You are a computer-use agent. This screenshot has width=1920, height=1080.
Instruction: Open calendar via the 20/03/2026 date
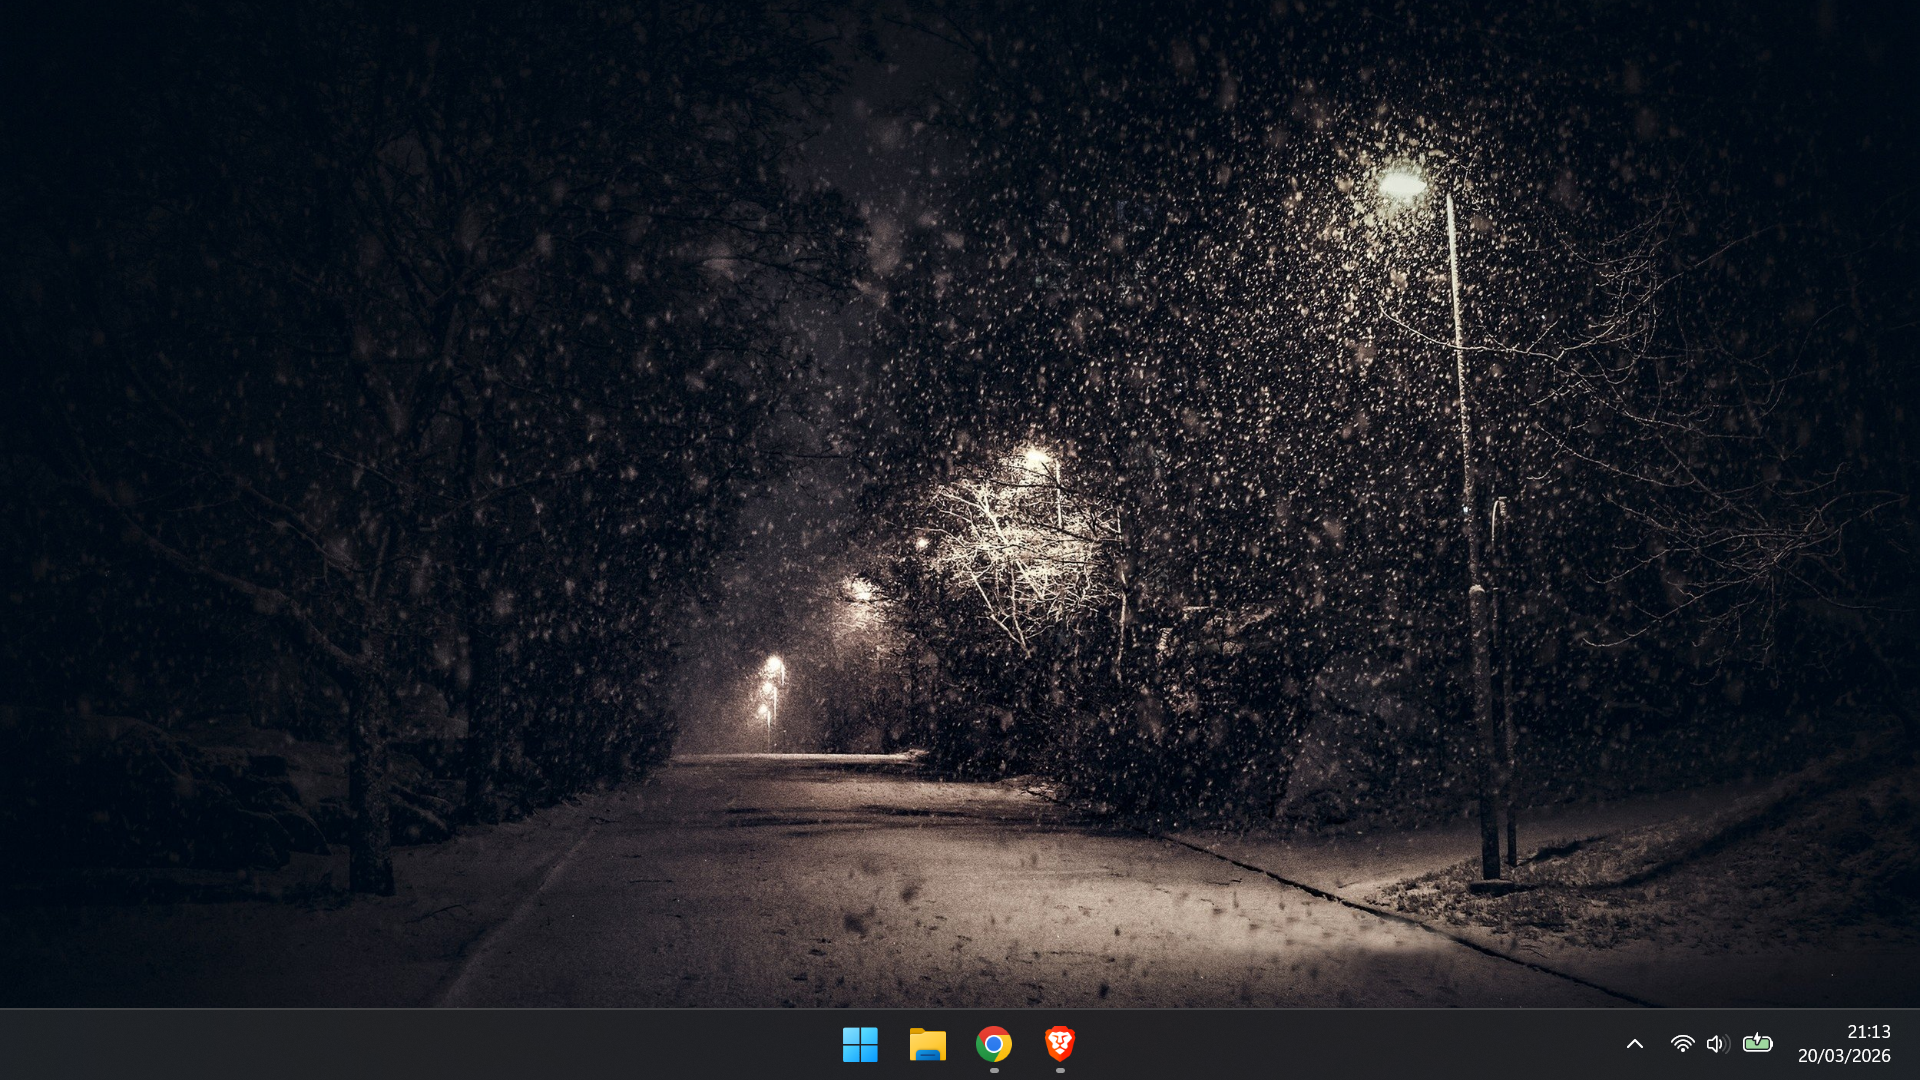[1844, 1056]
